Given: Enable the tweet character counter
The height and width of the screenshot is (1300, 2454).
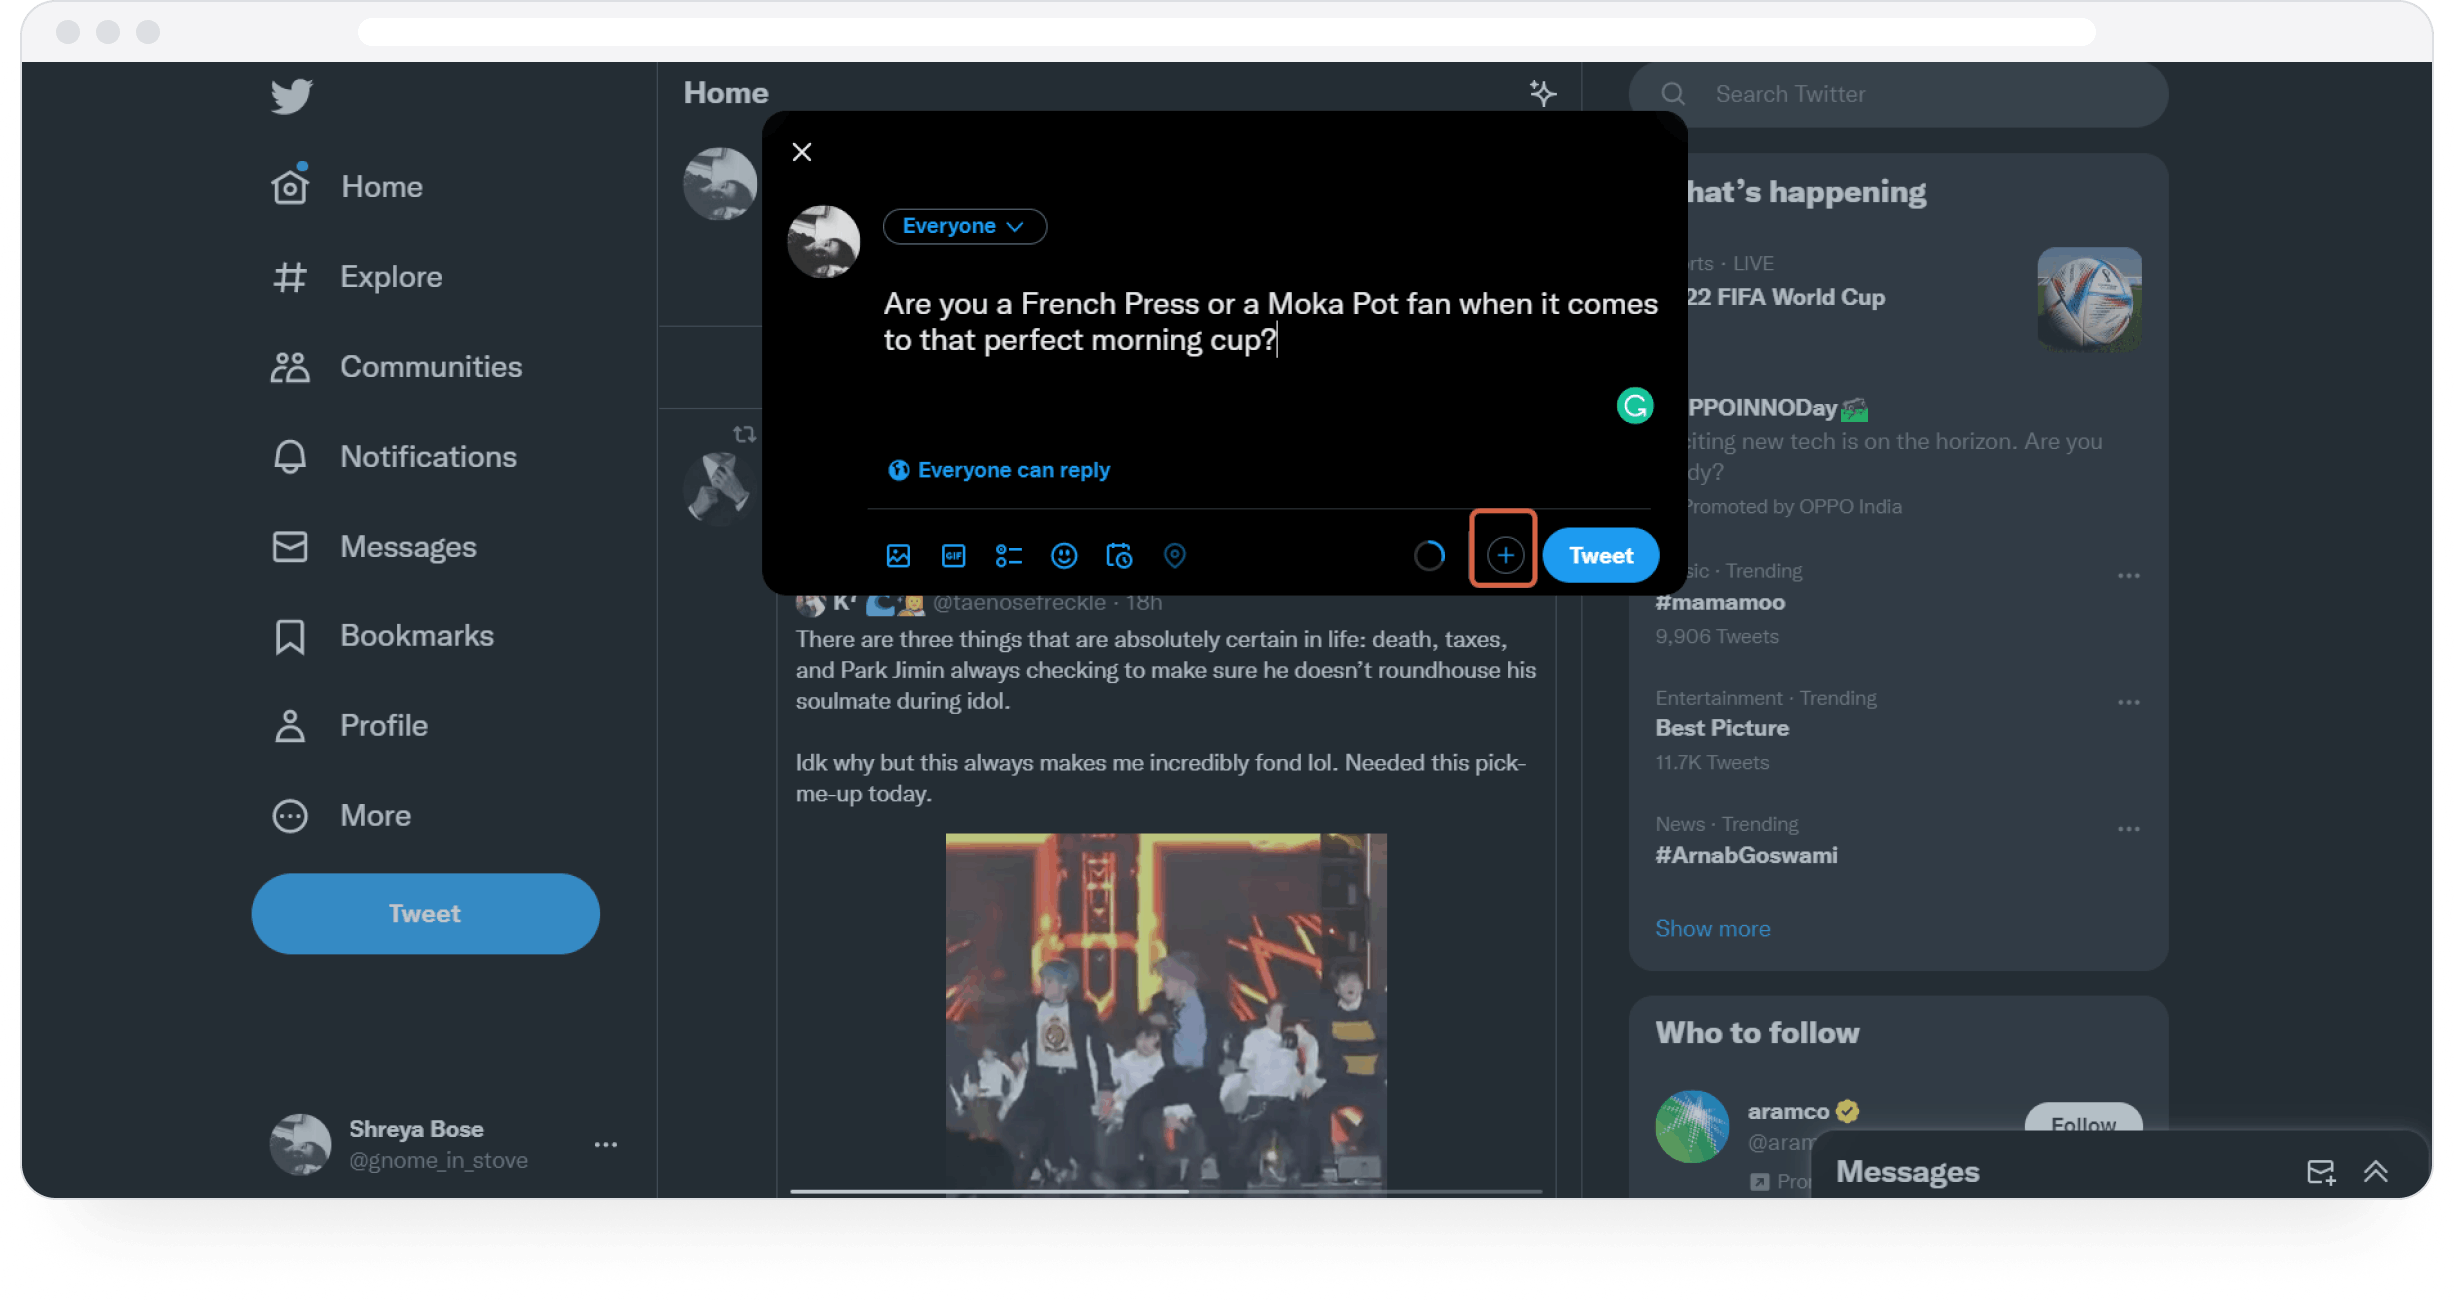Looking at the screenshot, I should [x=1428, y=553].
